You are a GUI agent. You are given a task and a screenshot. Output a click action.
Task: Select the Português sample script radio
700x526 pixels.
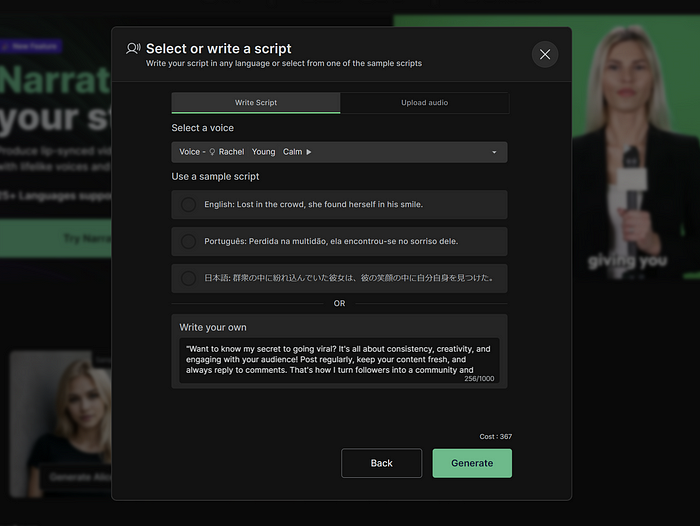tap(188, 242)
